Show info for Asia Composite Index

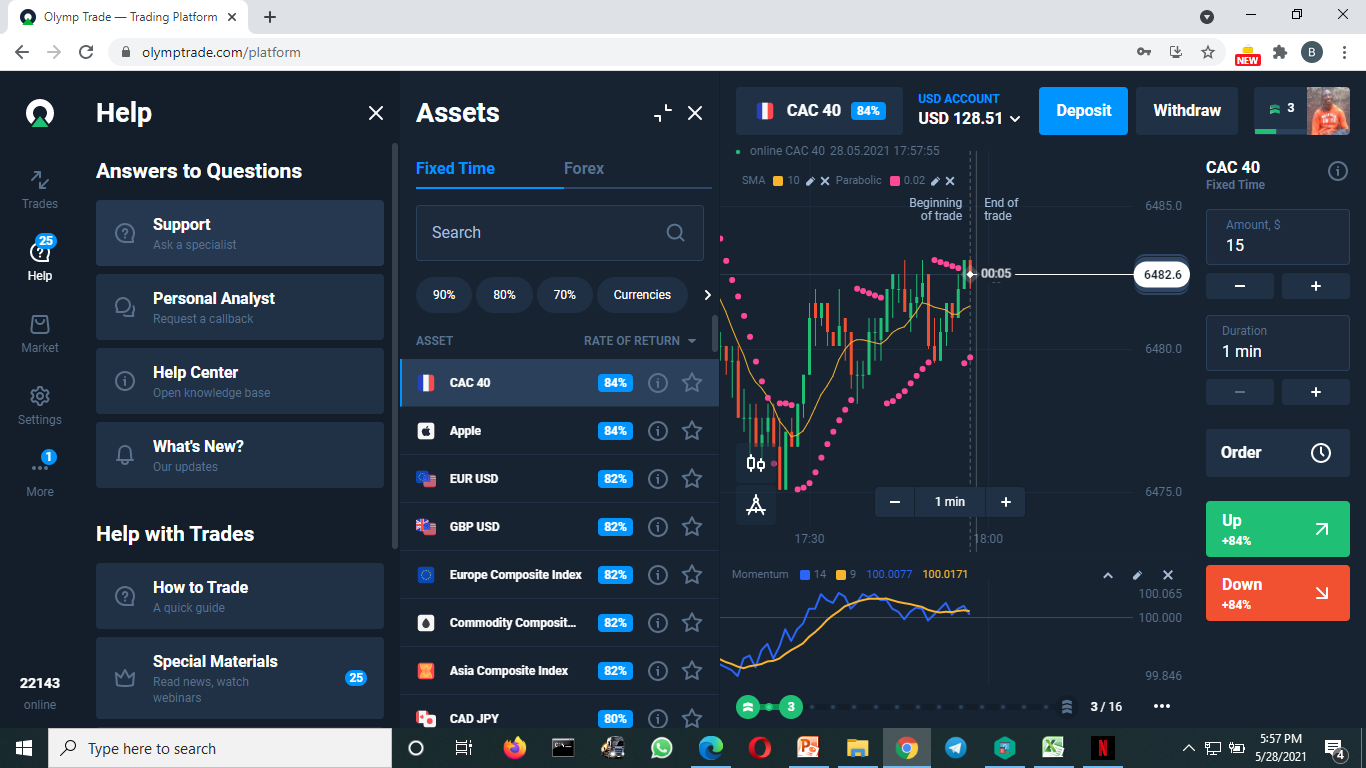click(658, 670)
